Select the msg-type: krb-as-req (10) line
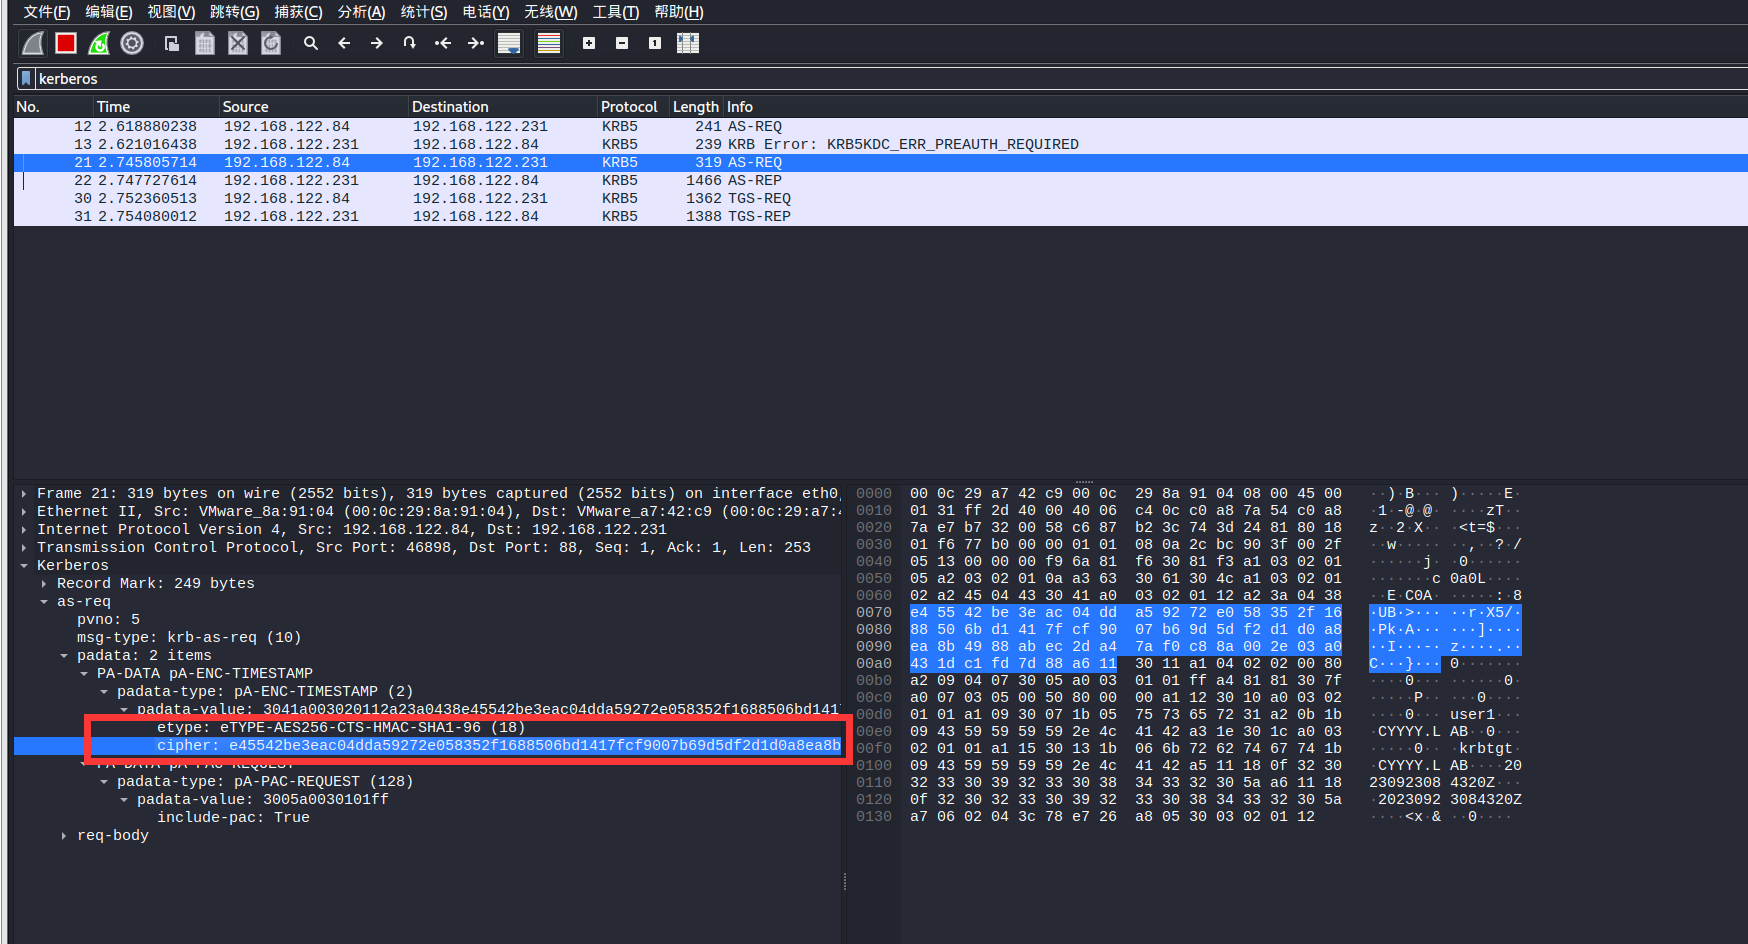Viewport: 1748px width, 944px height. click(x=189, y=638)
